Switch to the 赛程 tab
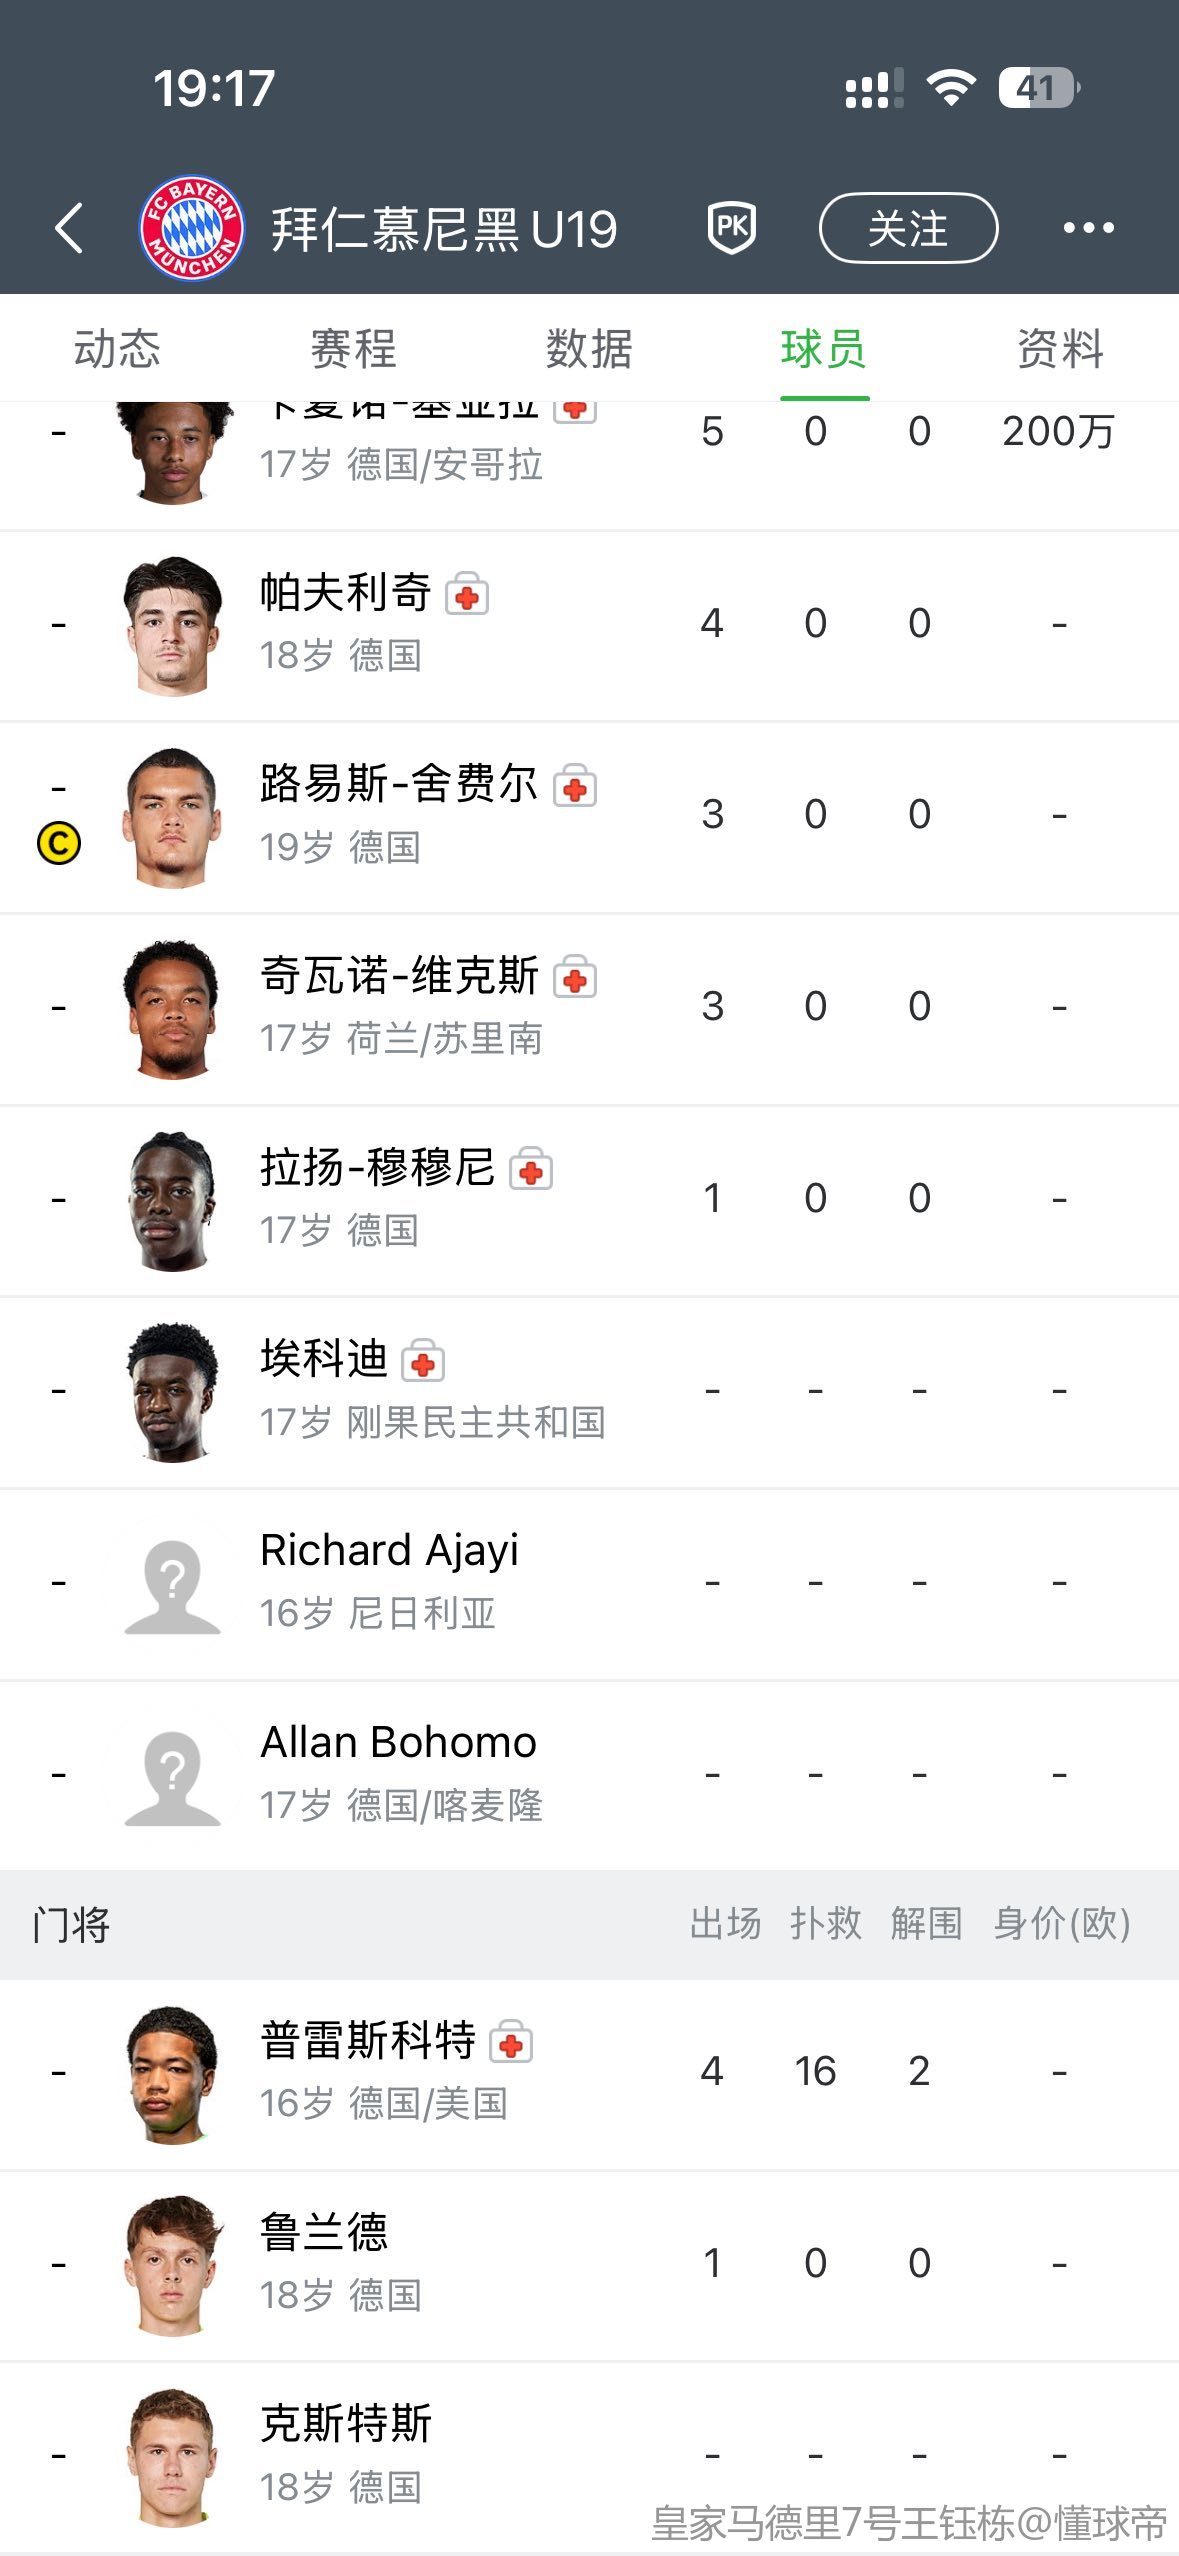Screen dimensions: 1179x2556 [x=353, y=349]
